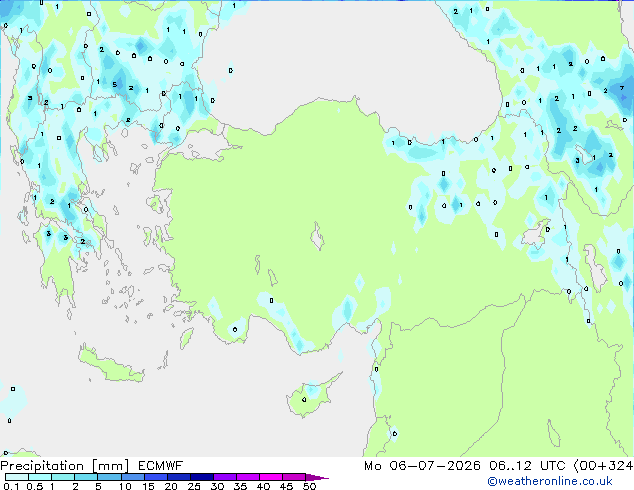Click the 0.5–1 mm legend swatch
Image resolution: width=634 pixels, height=490 pixels.
click(x=40, y=477)
